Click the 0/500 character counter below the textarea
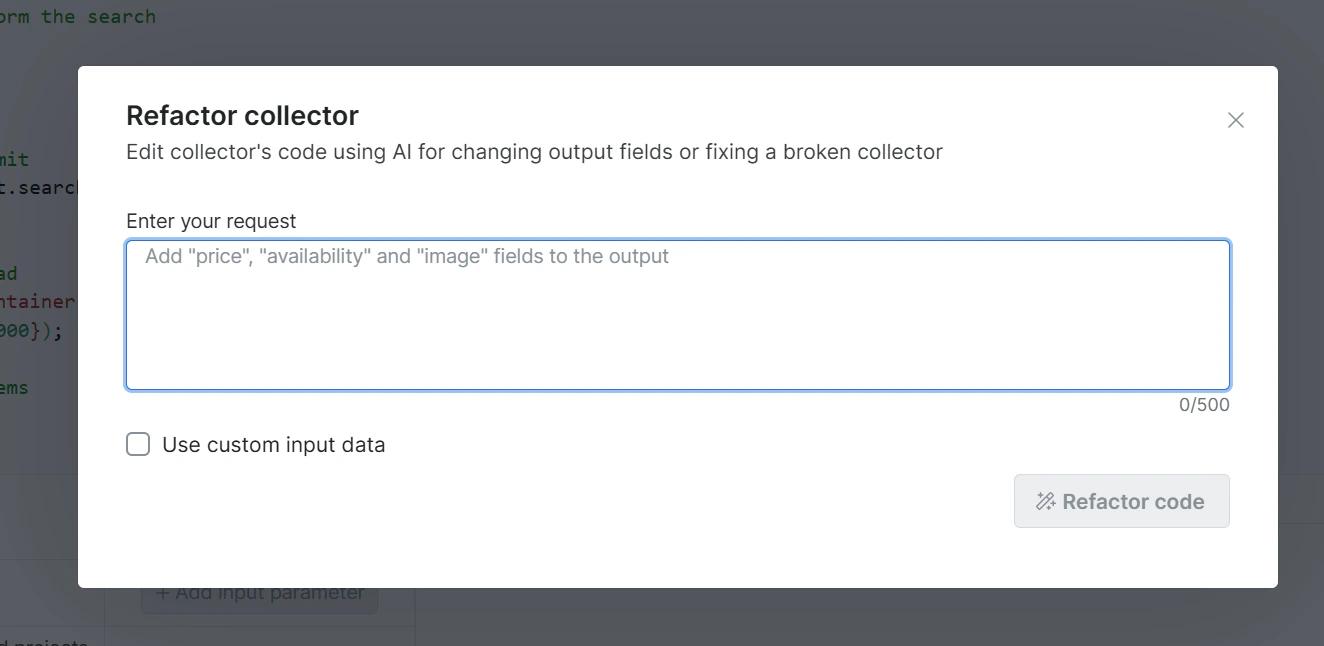 pos(1204,404)
